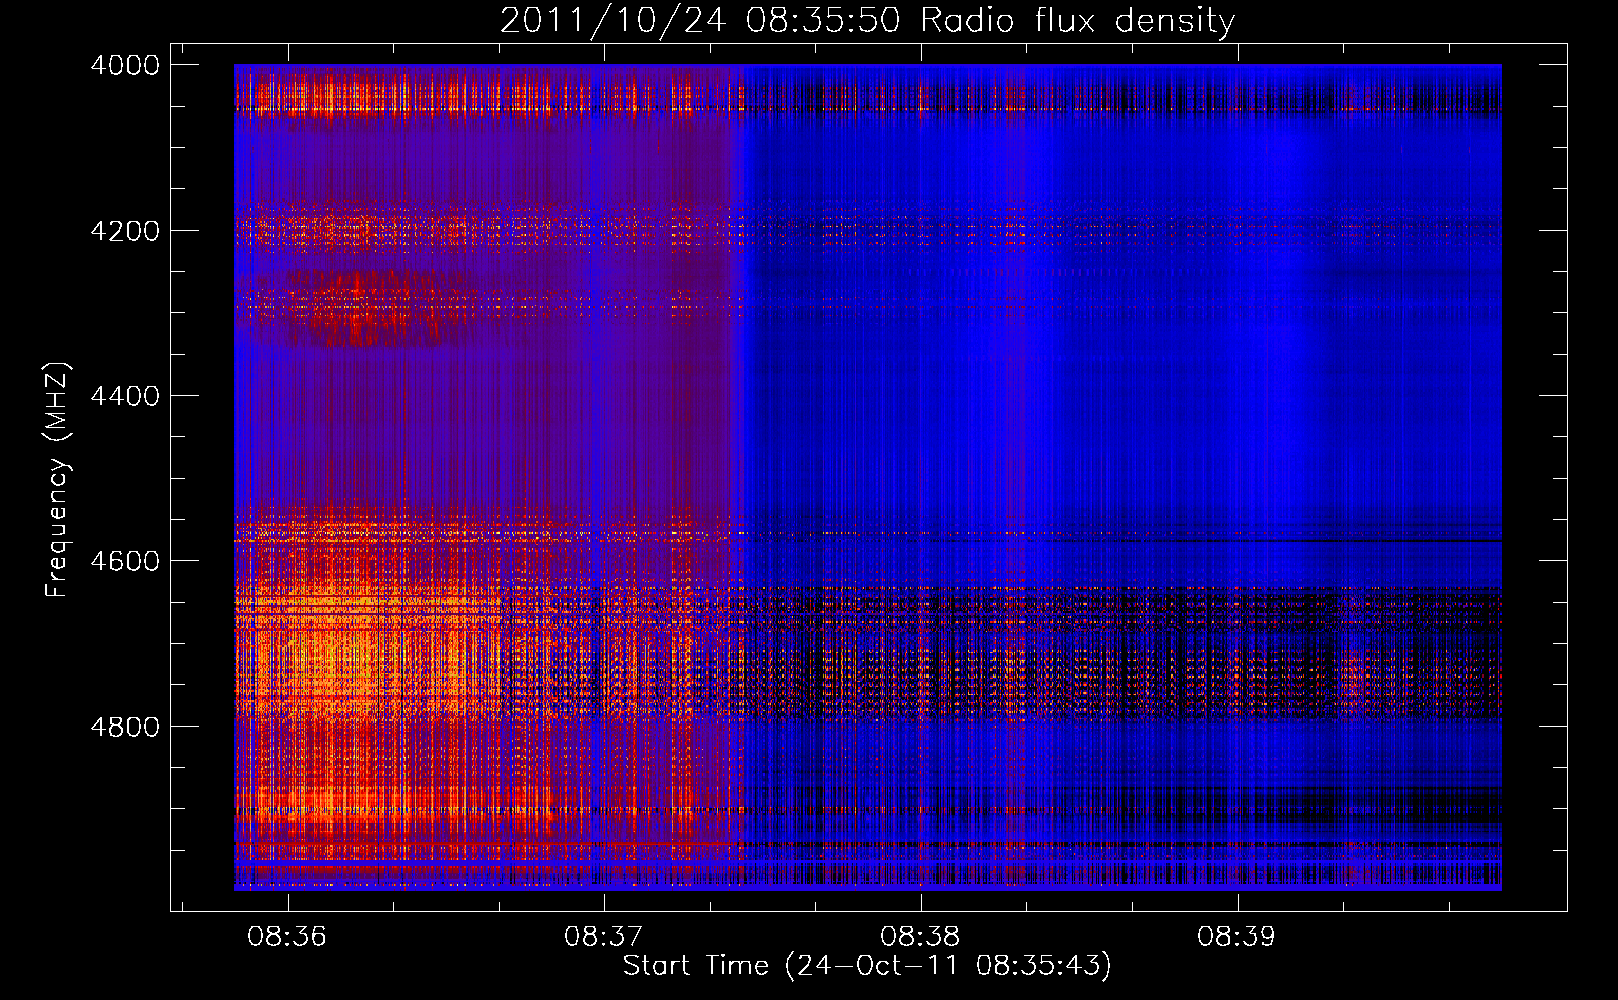
Task: Select the 4800 frequency tick label
Action: (125, 727)
